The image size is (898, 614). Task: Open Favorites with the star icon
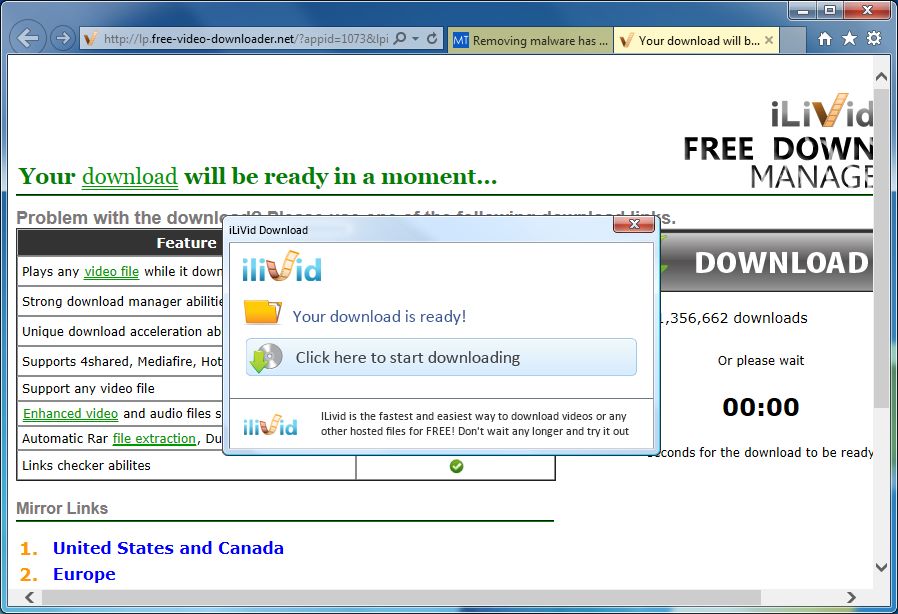click(849, 38)
